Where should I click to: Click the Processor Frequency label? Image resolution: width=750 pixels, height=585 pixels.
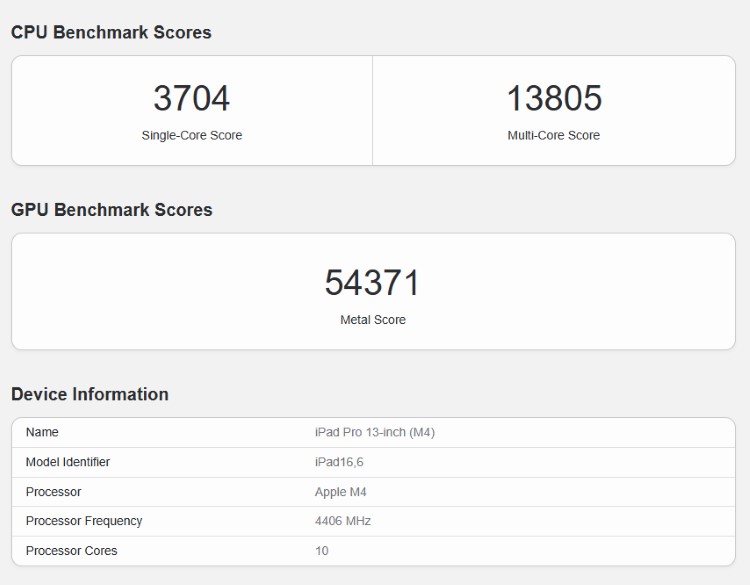pyautogui.click(x=84, y=521)
